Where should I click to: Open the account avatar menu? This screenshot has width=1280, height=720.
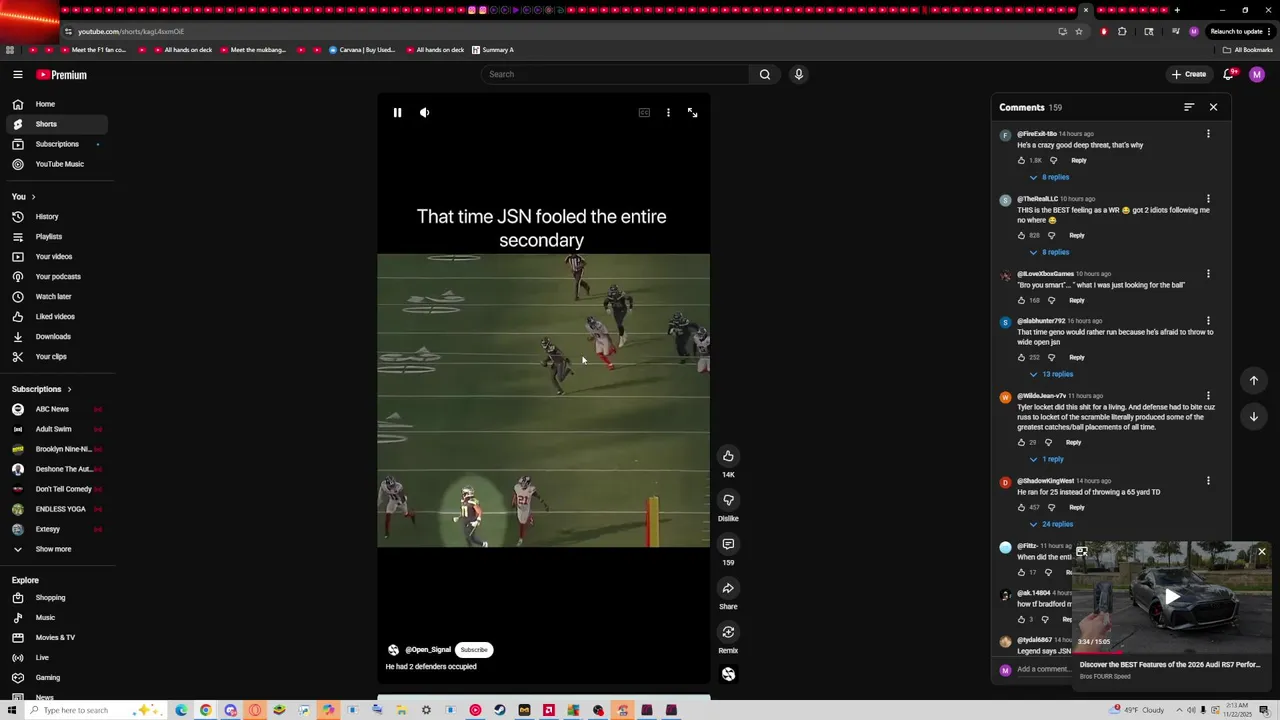pyautogui.click(x=1257, y=74)
